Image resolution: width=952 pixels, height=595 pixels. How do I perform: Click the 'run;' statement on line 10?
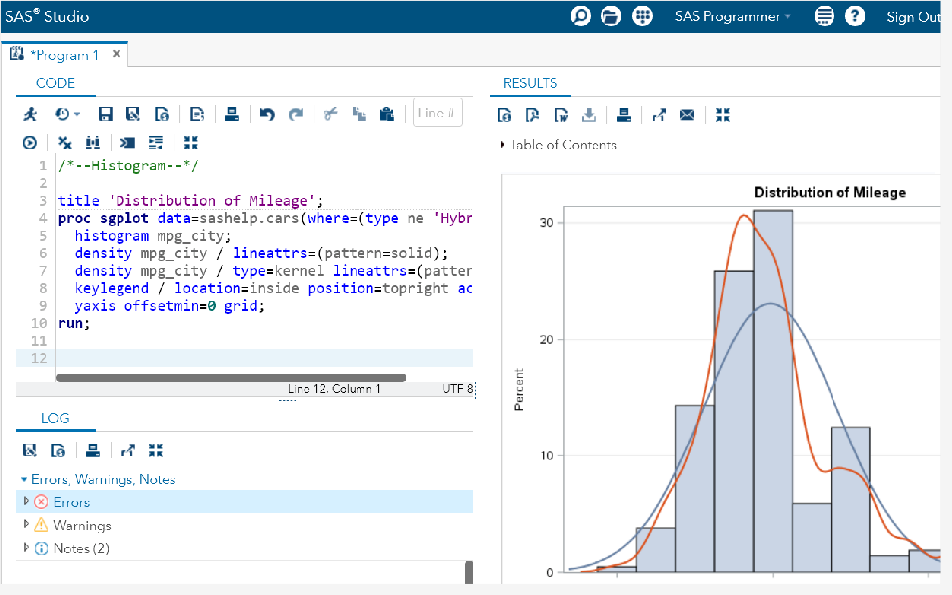[x=74, y=323]
